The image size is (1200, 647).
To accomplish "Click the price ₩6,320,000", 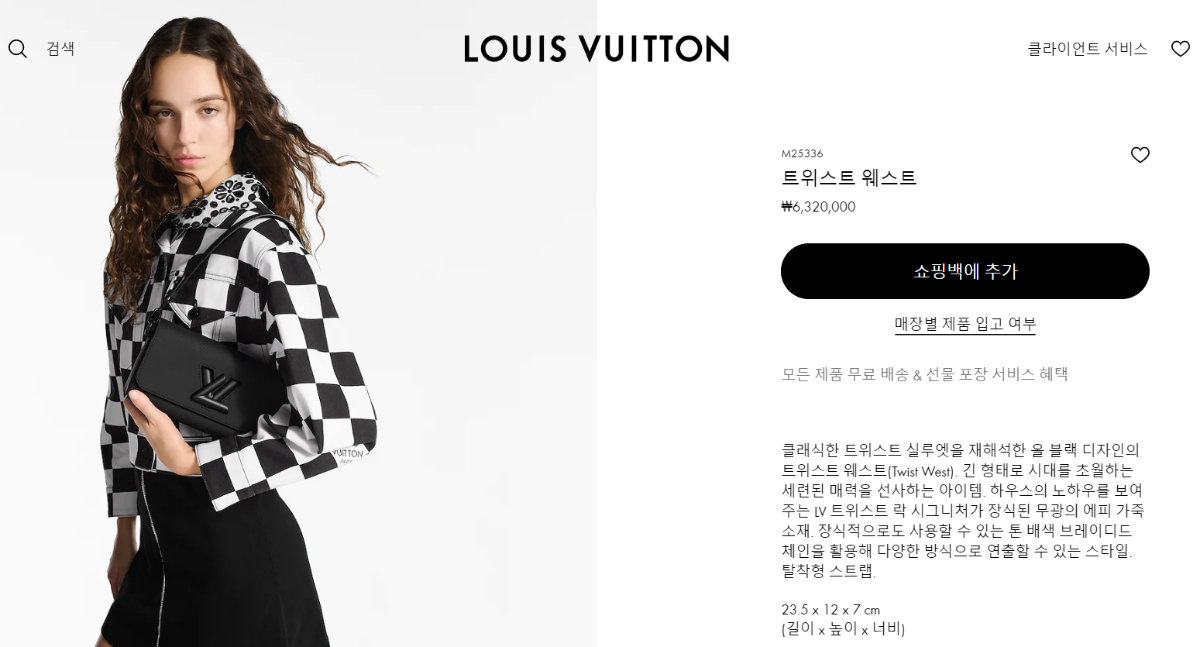I will click(818, 207).
